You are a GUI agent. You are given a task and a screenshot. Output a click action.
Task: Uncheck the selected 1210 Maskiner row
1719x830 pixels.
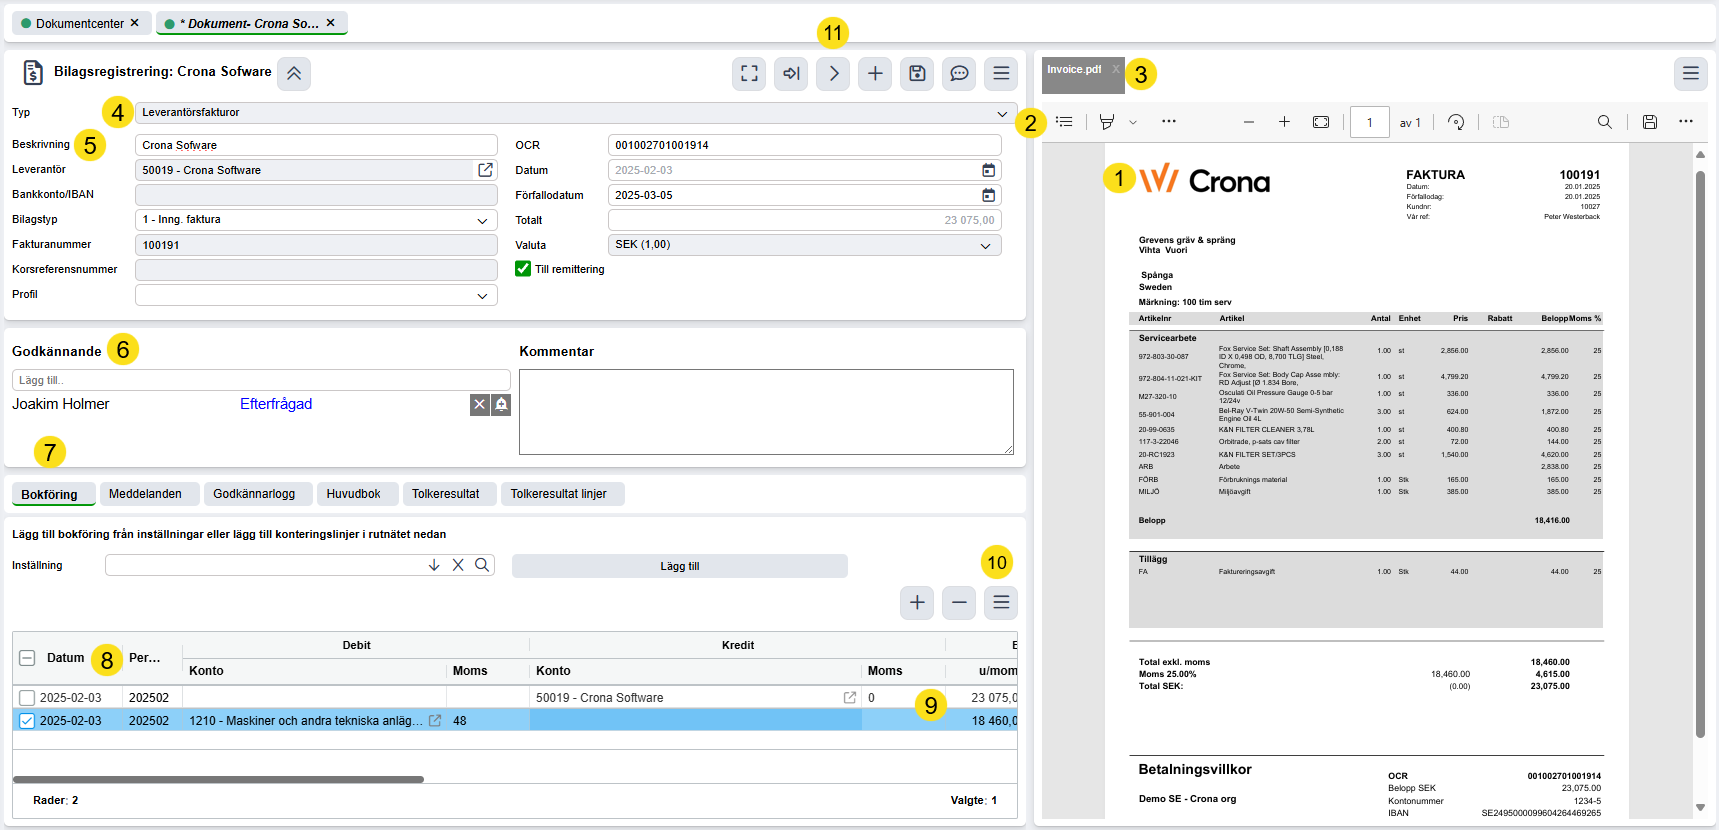(27, 721)
